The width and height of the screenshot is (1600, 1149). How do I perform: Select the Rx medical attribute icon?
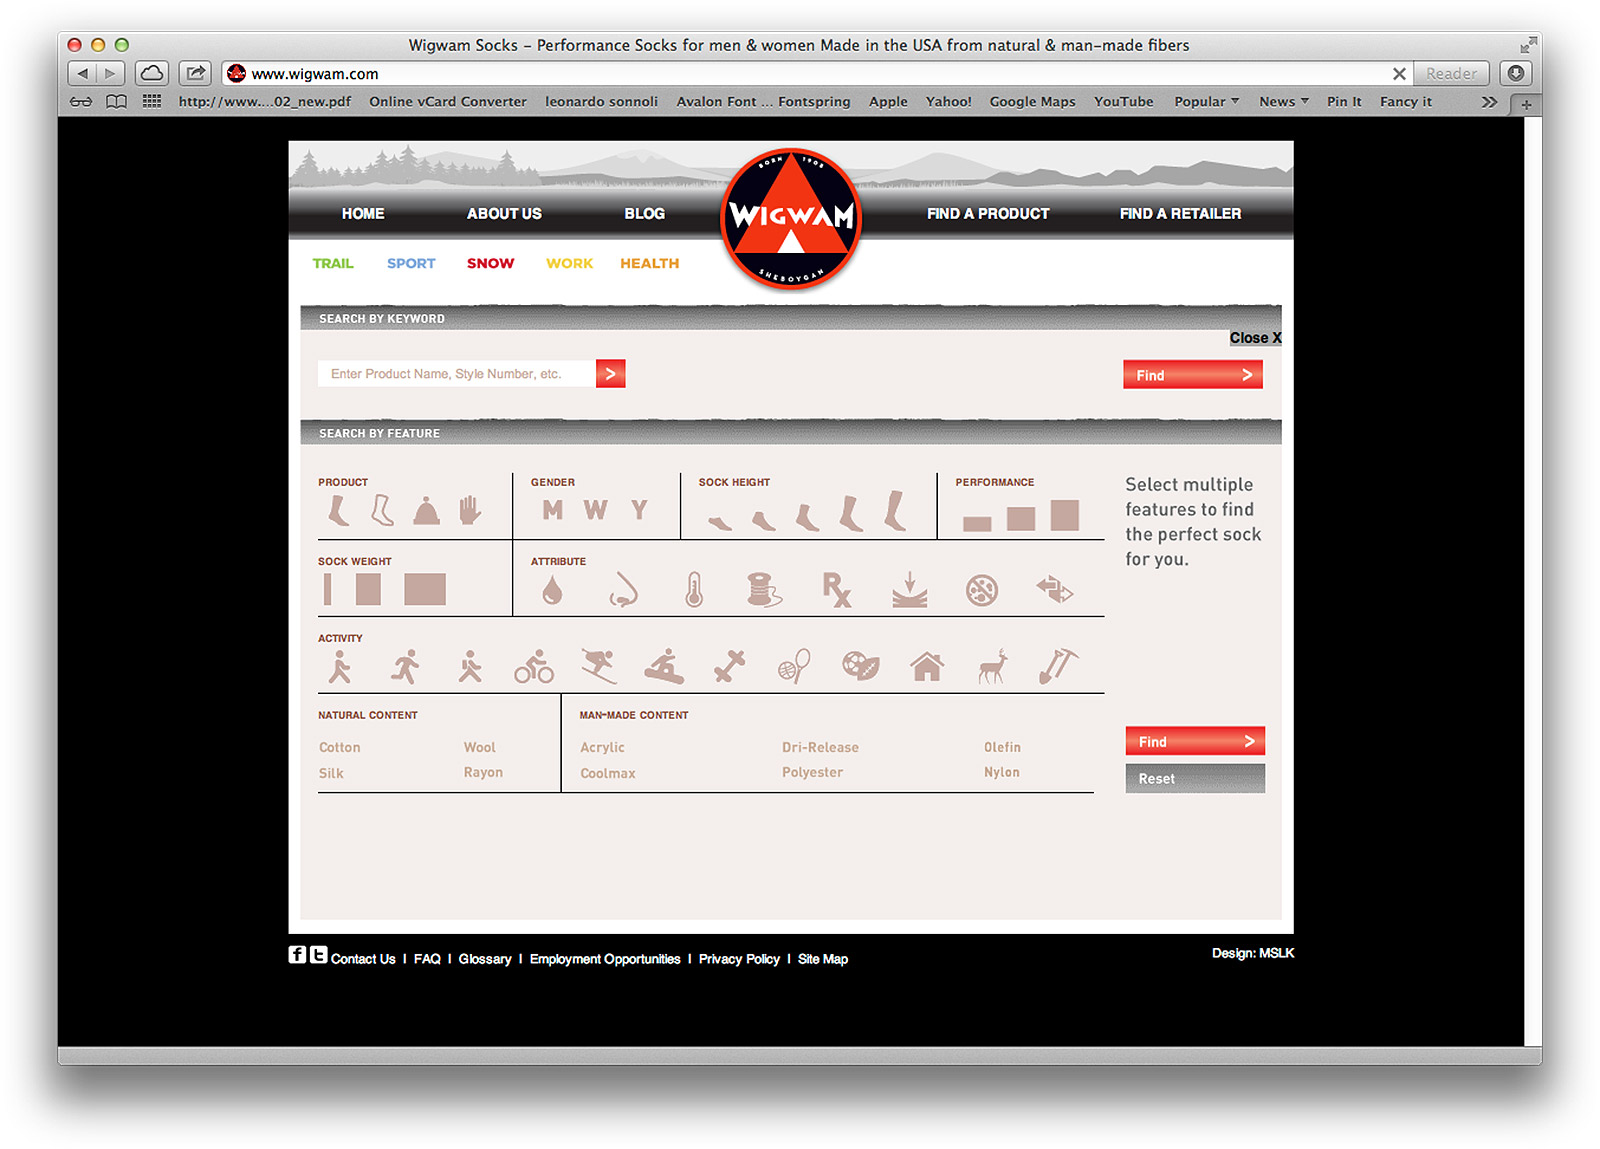point(836,590)
